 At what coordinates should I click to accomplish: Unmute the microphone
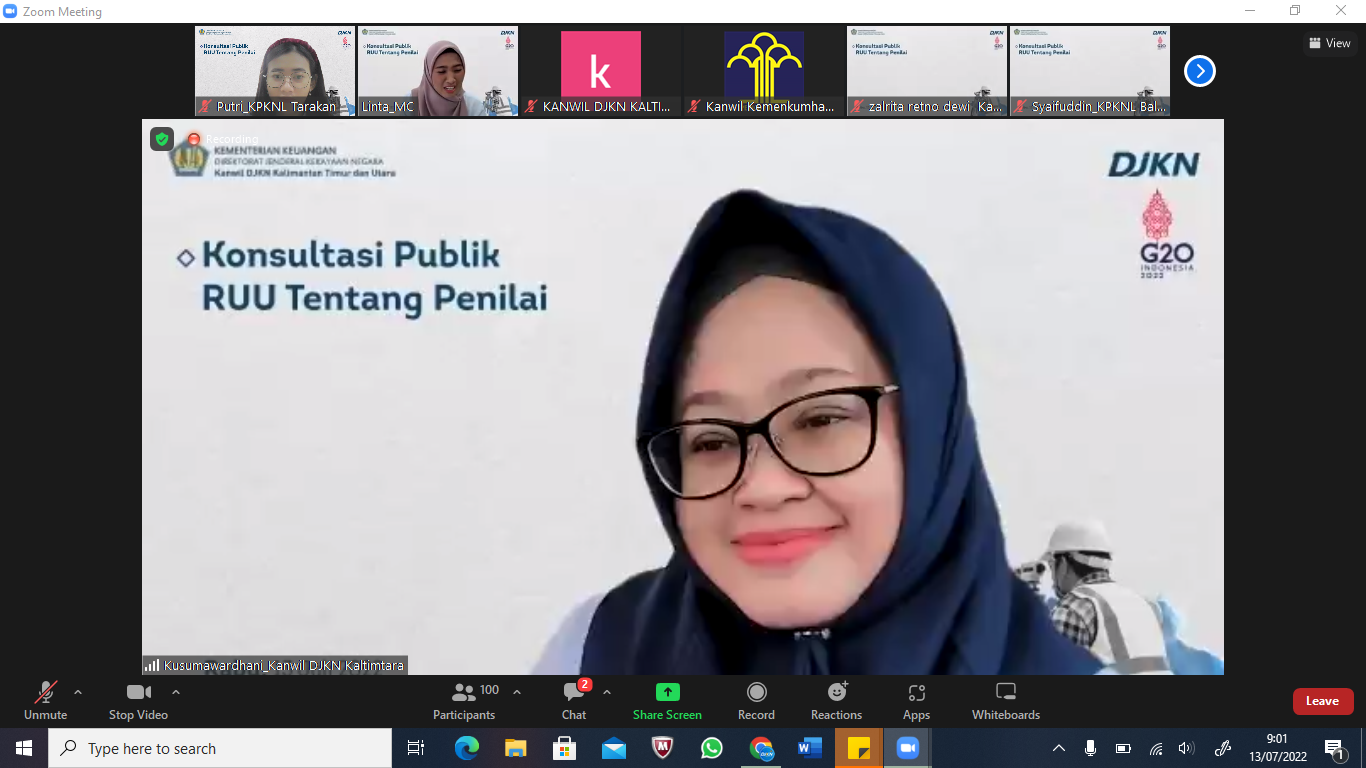click(46, 700)
